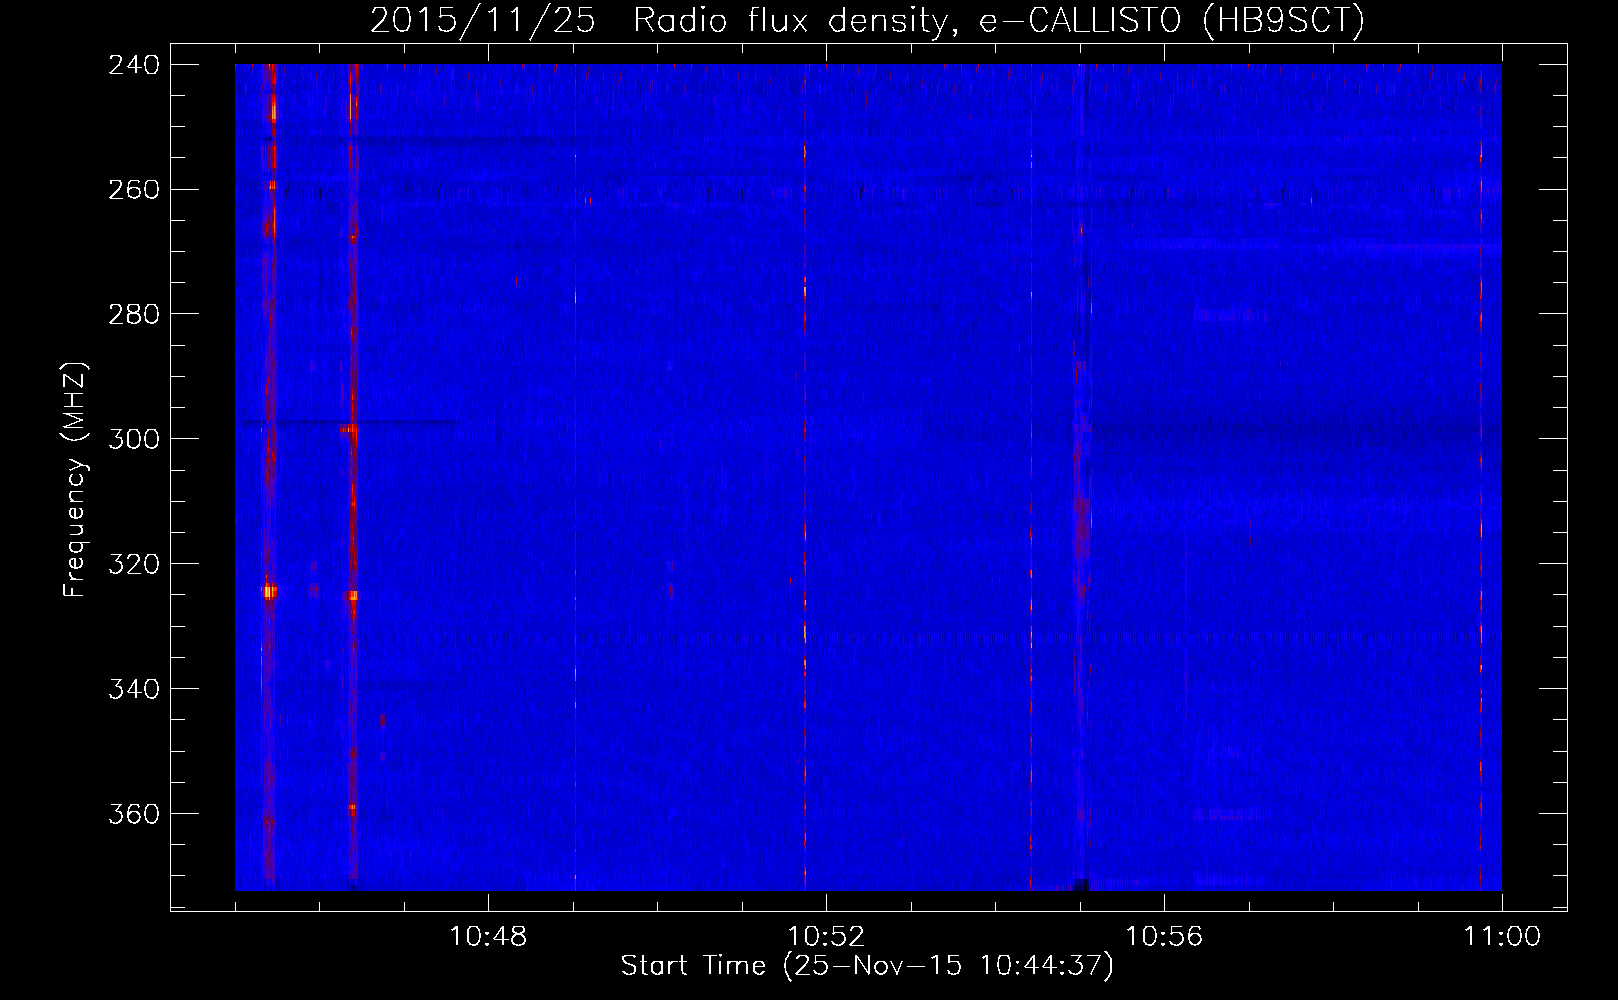Viewport: 1618px width, 1000px height.
Task: Click the 320 frequency tick label
Action: click(x=134, y=564)
